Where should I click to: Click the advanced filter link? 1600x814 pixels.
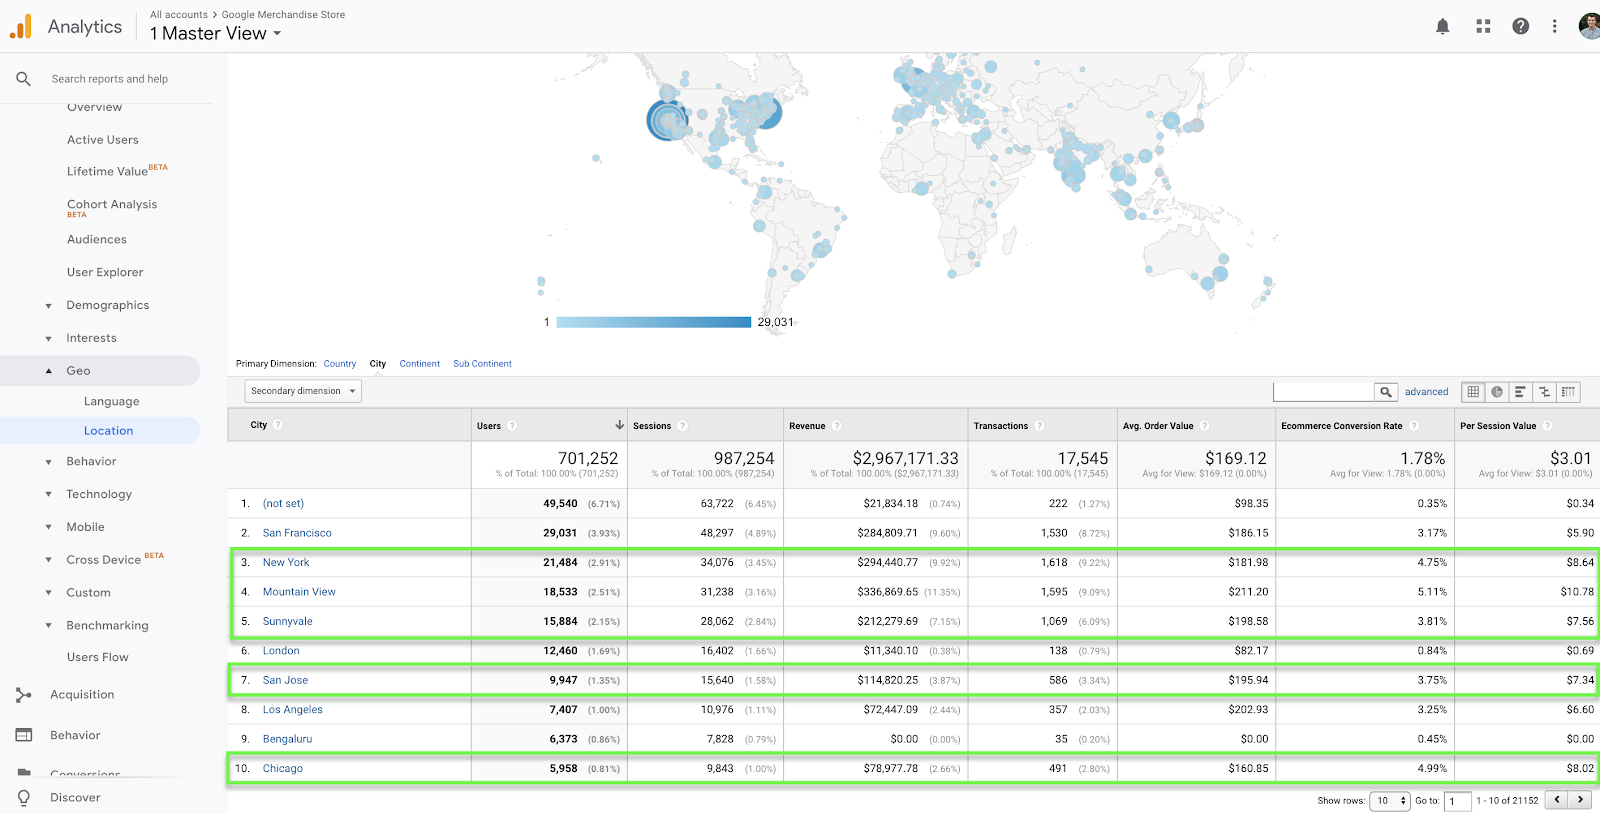(1426, 392)
